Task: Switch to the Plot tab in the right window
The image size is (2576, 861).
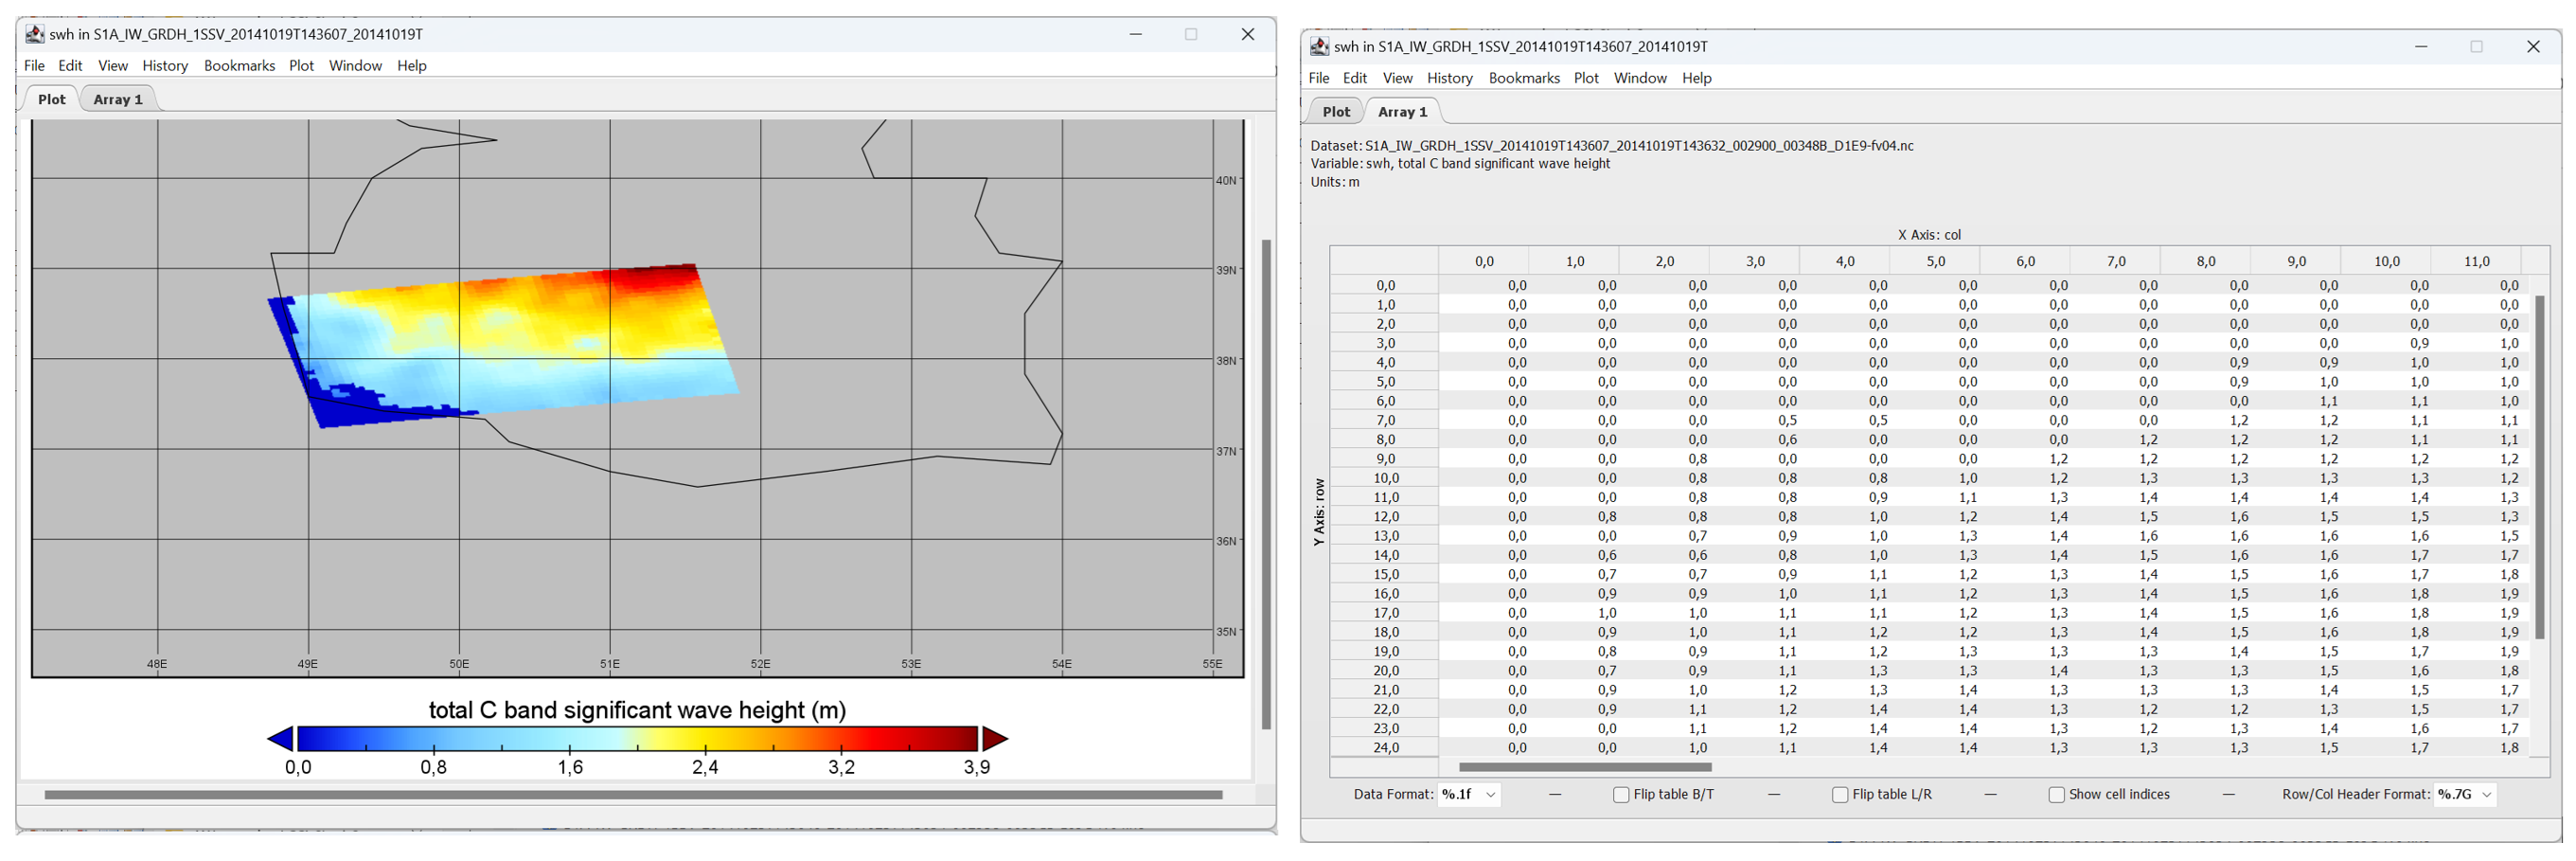Action: pyautogui.click(x=1336, y=112)
